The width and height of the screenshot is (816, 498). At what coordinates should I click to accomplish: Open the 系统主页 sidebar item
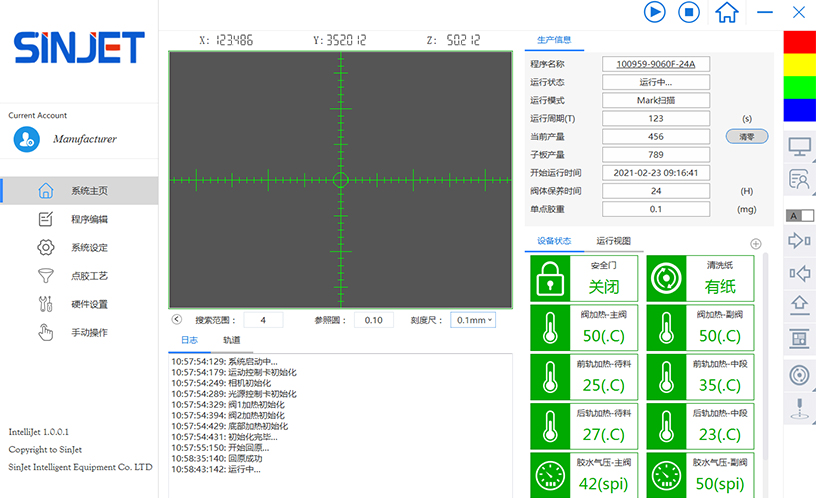coord(79,190)
